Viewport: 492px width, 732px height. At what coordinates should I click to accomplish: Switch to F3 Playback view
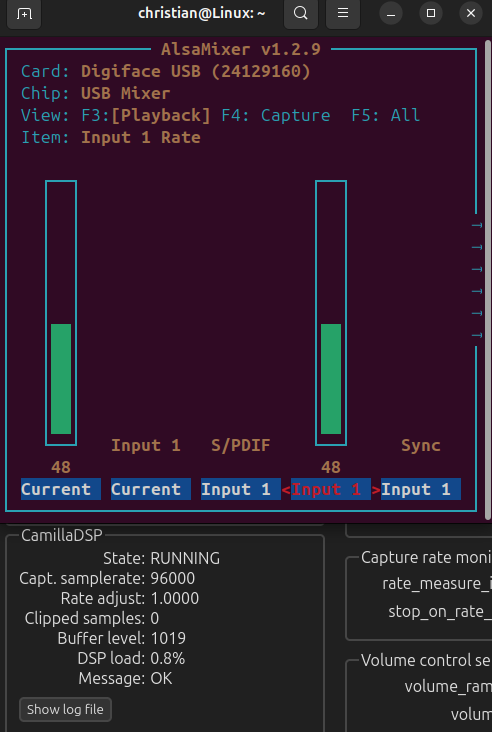(146, 115)
